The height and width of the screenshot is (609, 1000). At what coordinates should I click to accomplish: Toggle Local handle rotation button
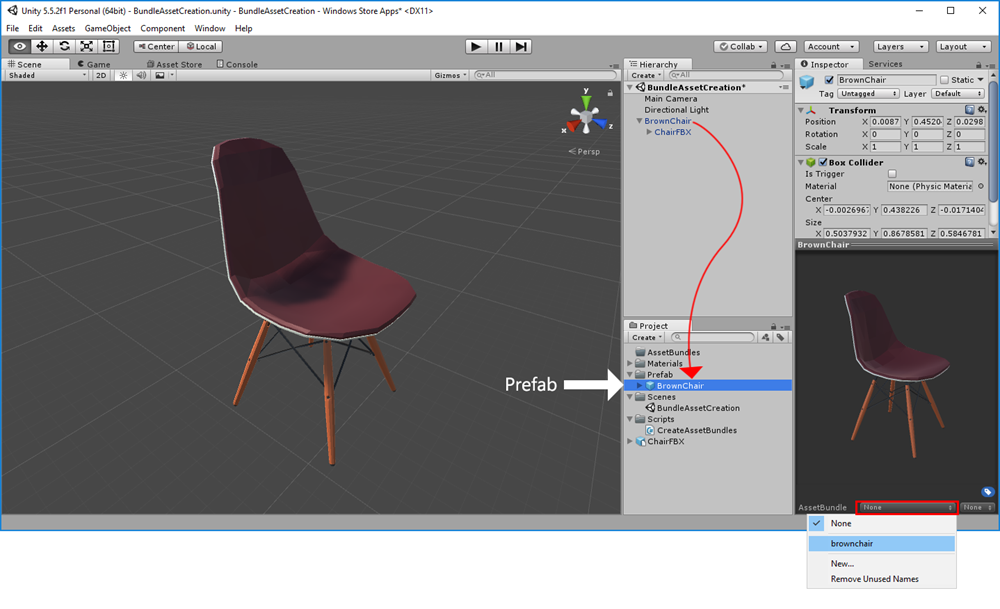(201, 47)
